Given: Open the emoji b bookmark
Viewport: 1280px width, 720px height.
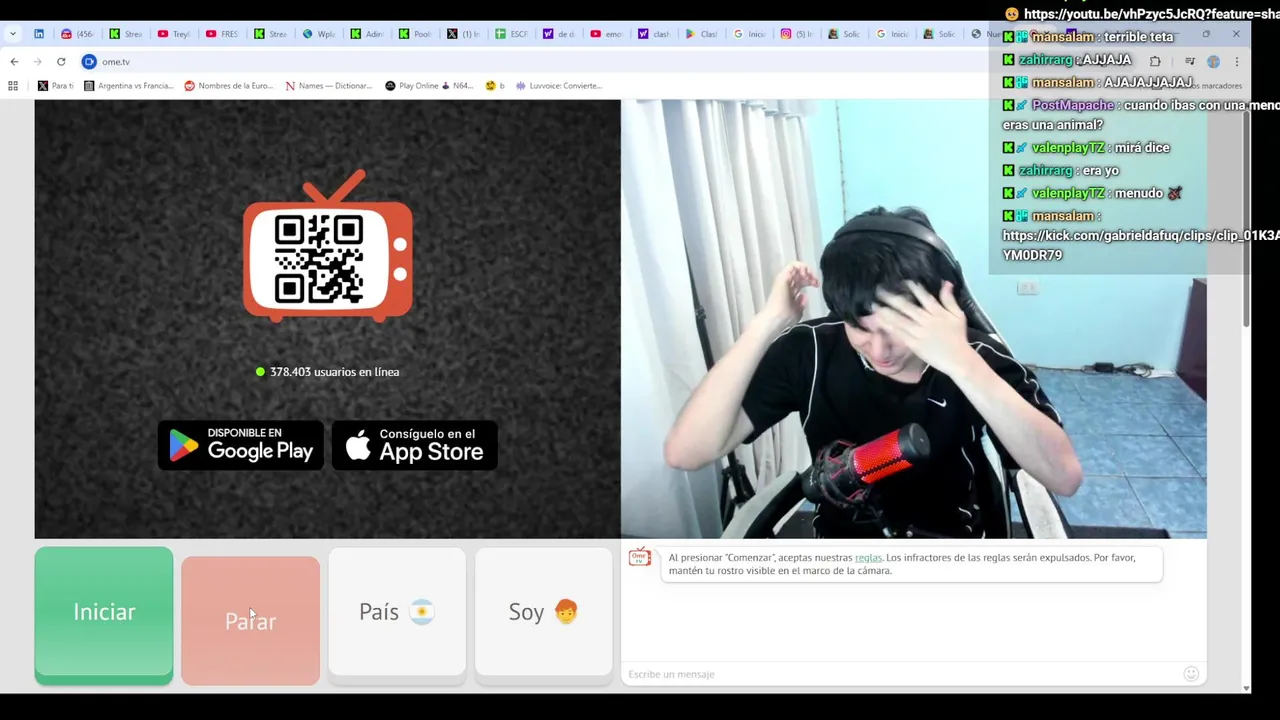Looking at the screenshot, I should 495,86.
